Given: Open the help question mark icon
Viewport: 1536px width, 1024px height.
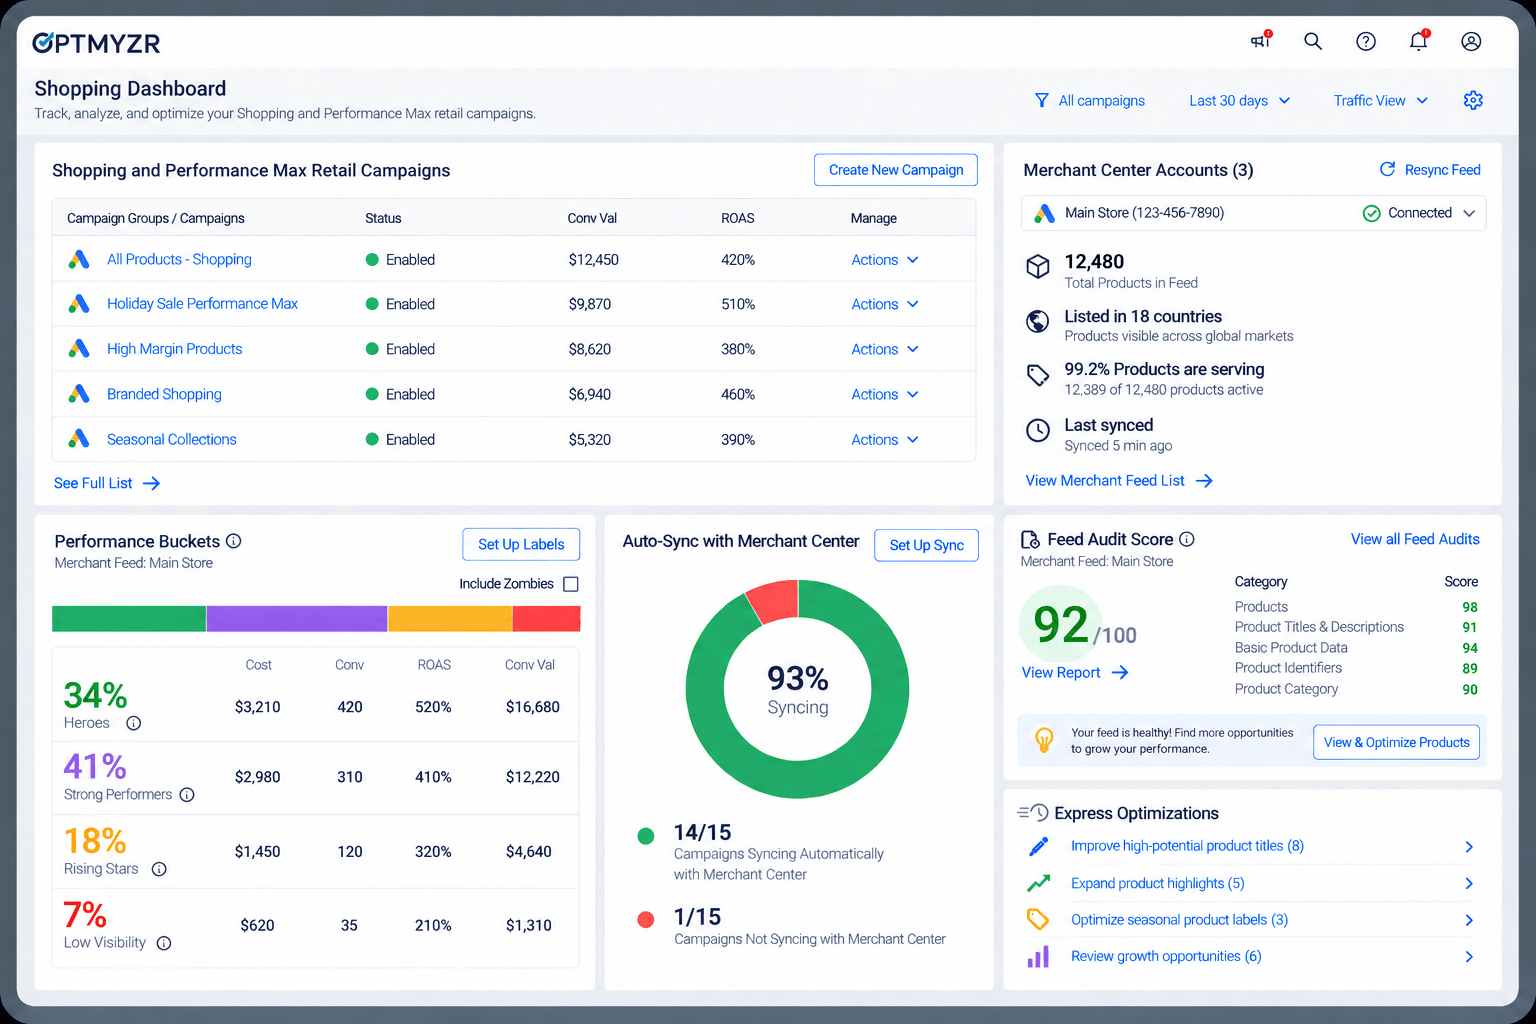Looking at the screenshot, I should [x=1366, y=41].
